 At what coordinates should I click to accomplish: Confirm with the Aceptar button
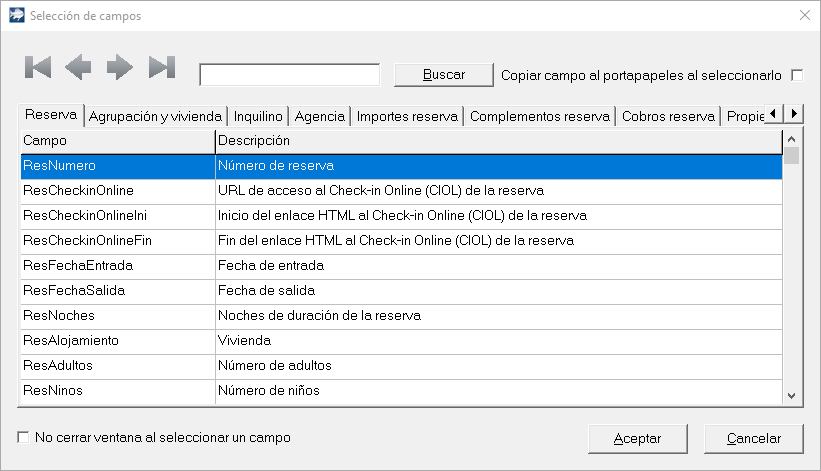point(637,438)
